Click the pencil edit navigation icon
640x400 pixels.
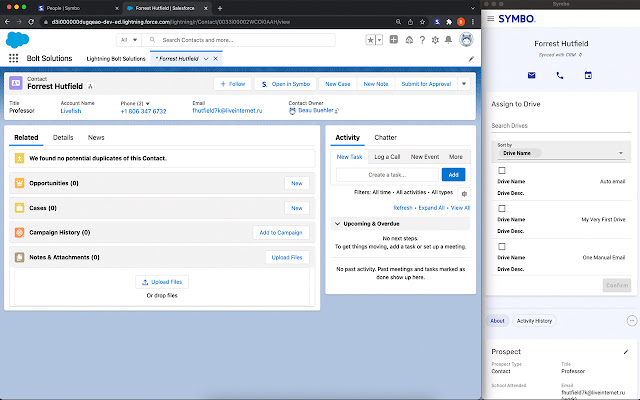click(x=471, y=59)
